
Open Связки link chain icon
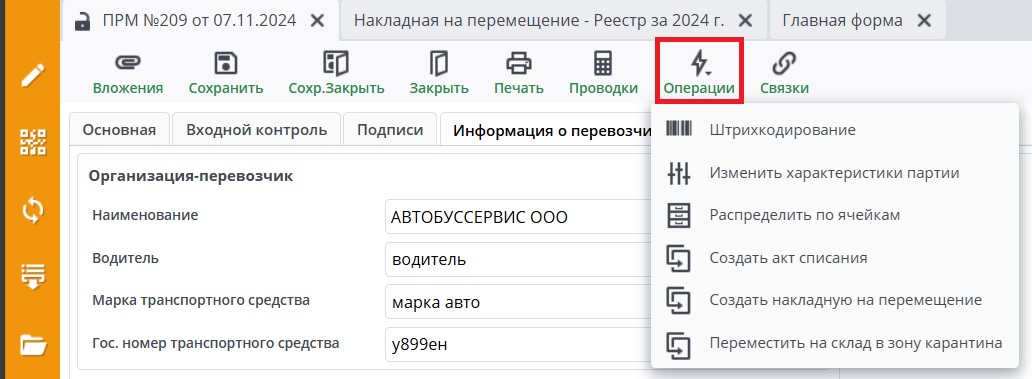click(x=784, y=64)
